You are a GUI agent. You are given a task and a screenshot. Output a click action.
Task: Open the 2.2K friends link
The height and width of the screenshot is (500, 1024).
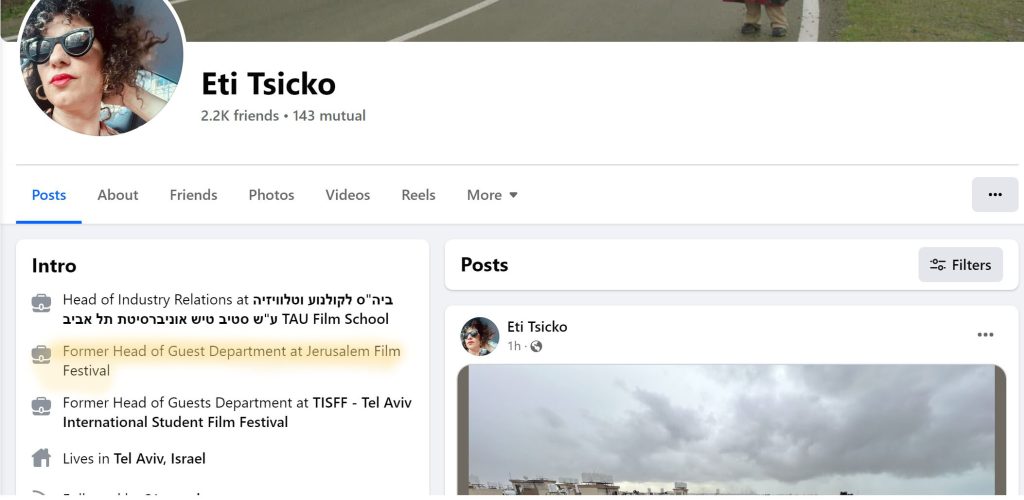240,116
